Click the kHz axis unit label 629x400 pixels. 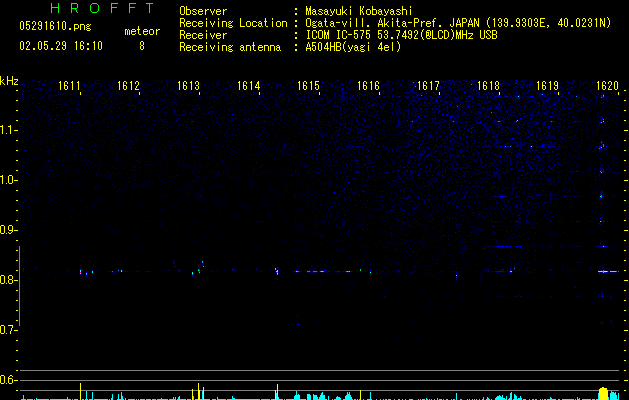9,81
